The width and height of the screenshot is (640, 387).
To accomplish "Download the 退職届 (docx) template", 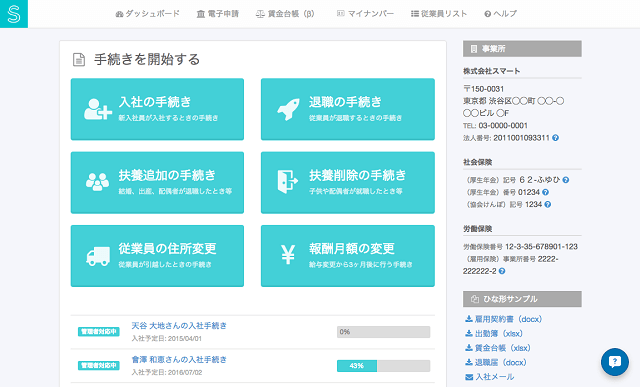I will coord(496,363).
